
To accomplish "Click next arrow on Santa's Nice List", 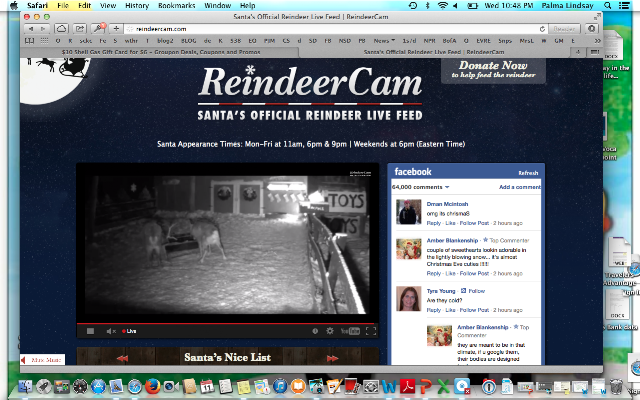I will (333, 358).
